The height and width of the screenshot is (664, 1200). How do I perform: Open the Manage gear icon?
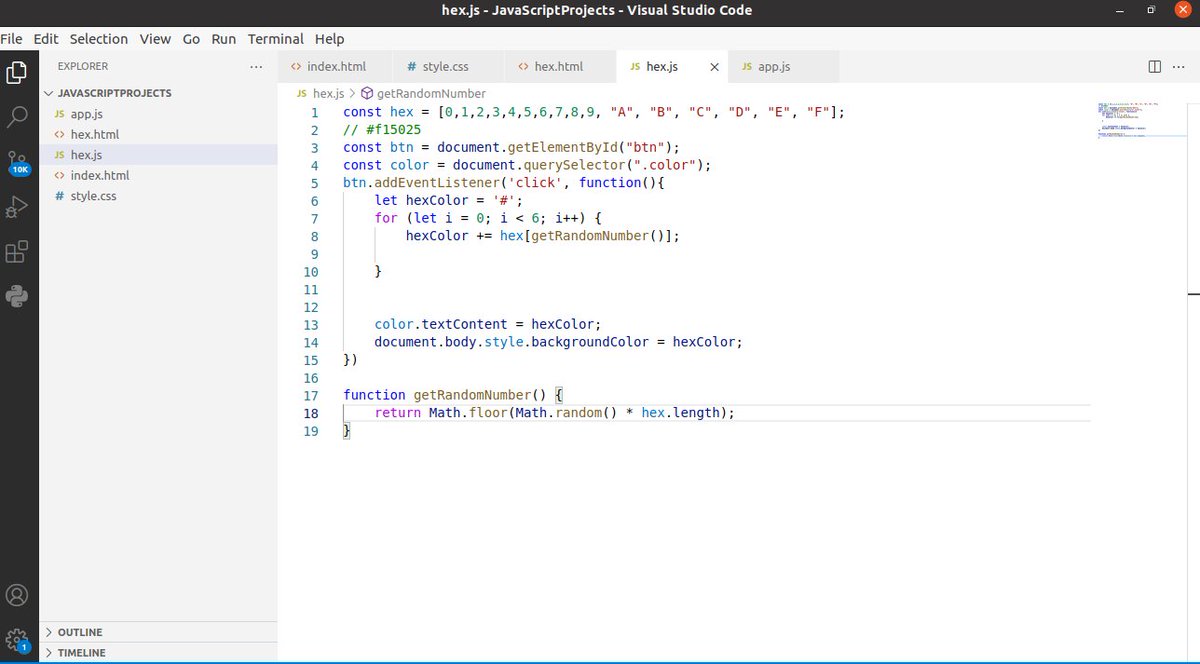coord(17,640)
